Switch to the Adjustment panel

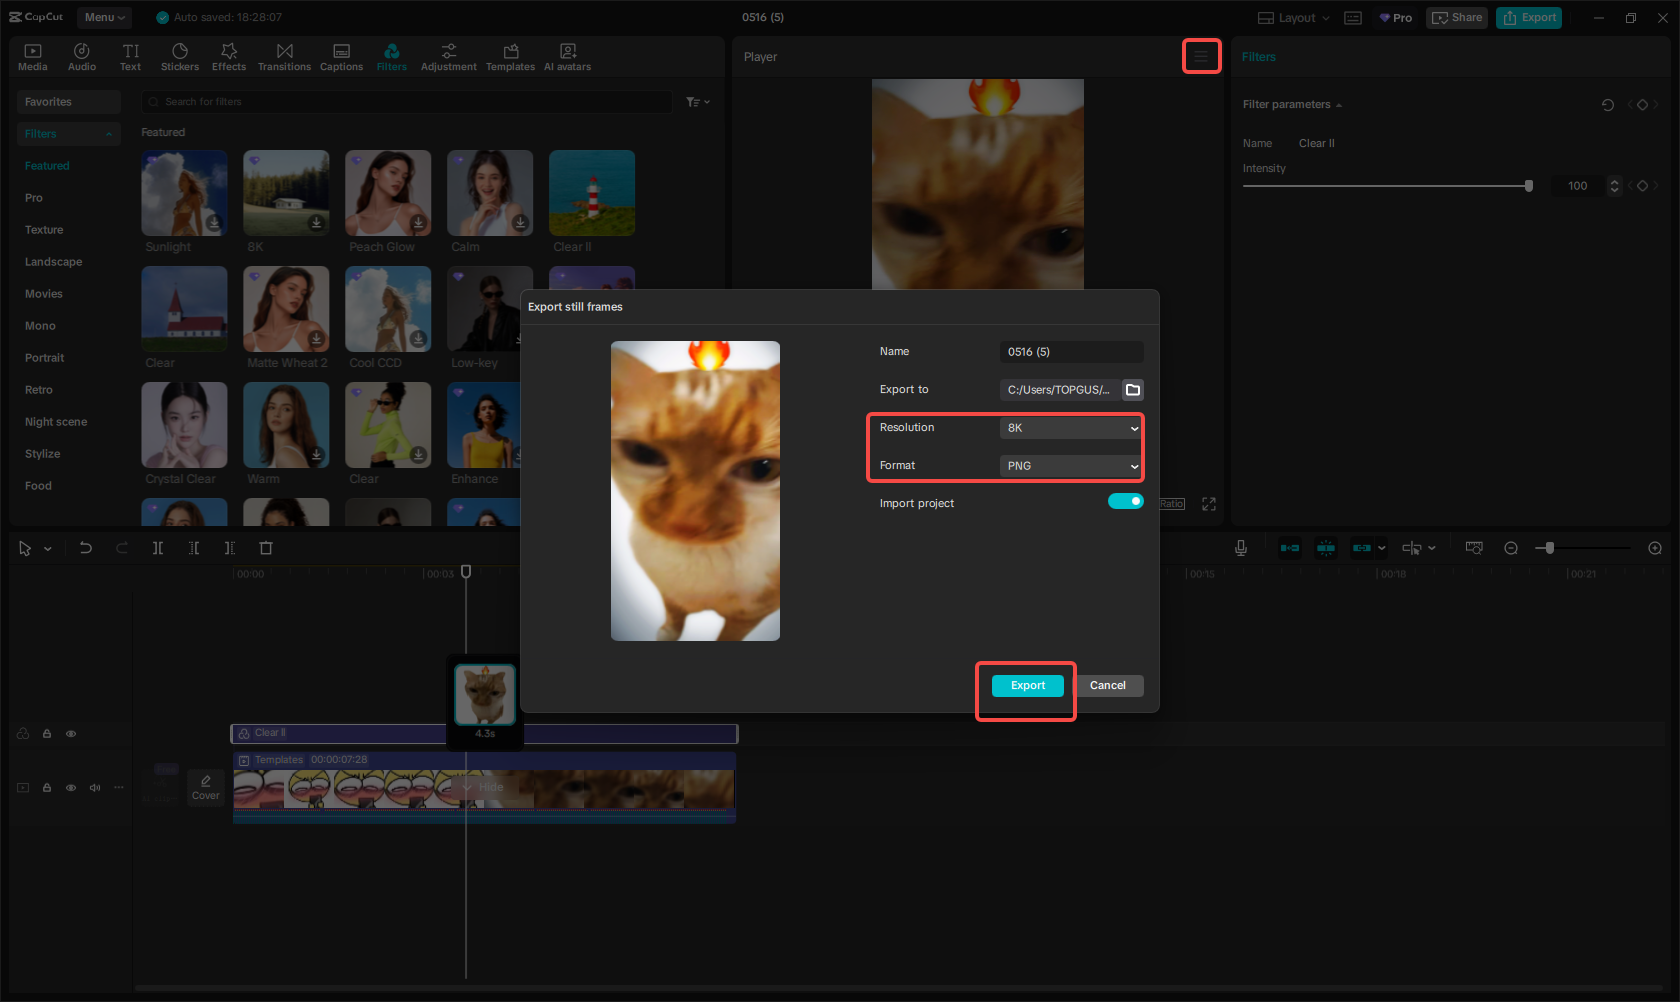[448, 56]
